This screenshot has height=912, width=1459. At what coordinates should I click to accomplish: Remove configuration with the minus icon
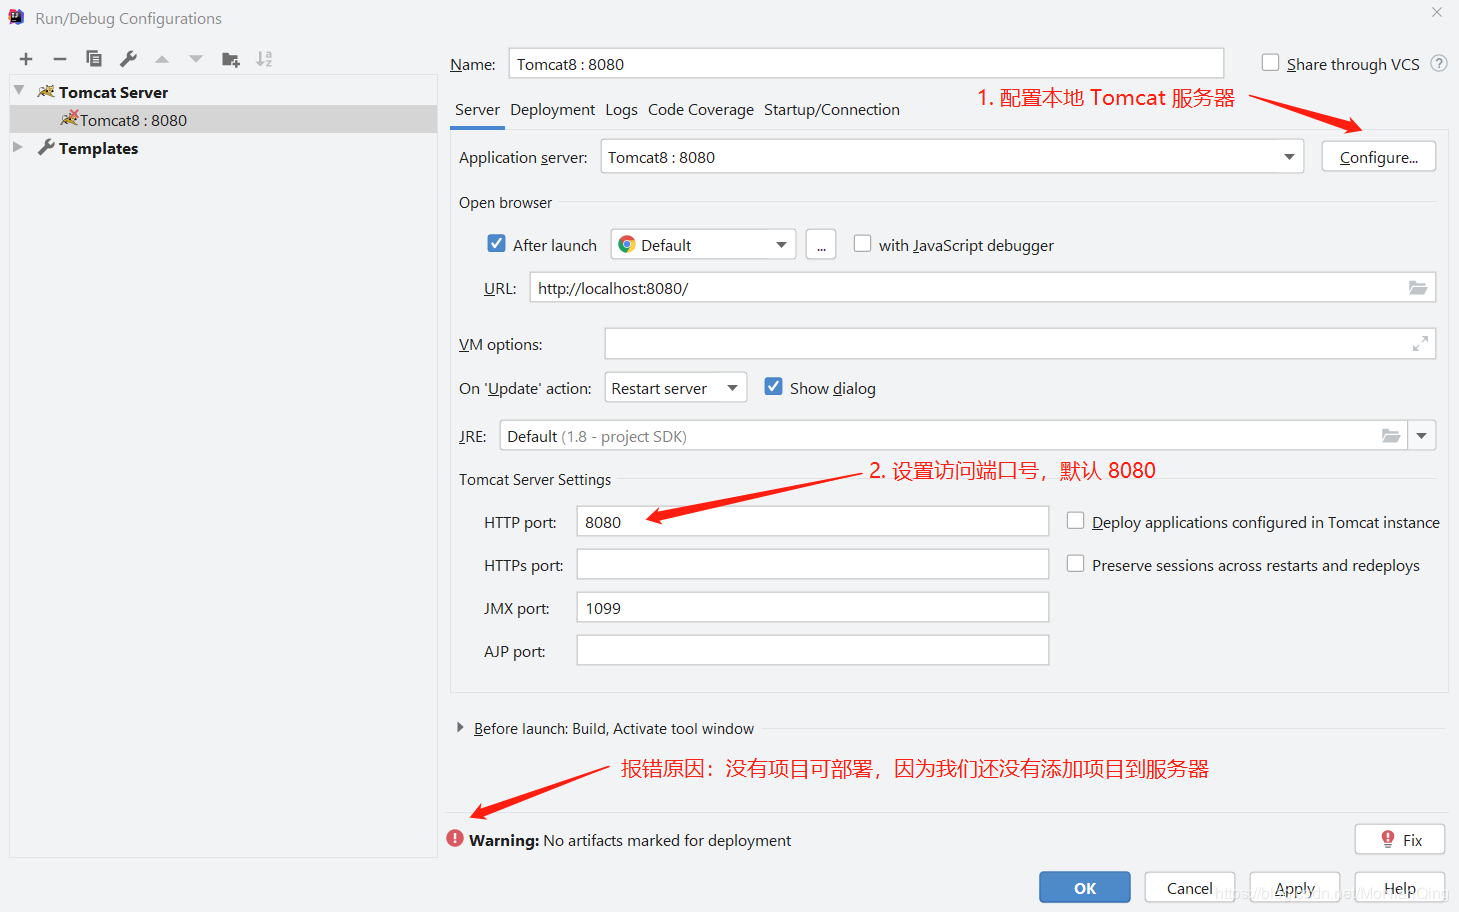click(x=60, y=59)
